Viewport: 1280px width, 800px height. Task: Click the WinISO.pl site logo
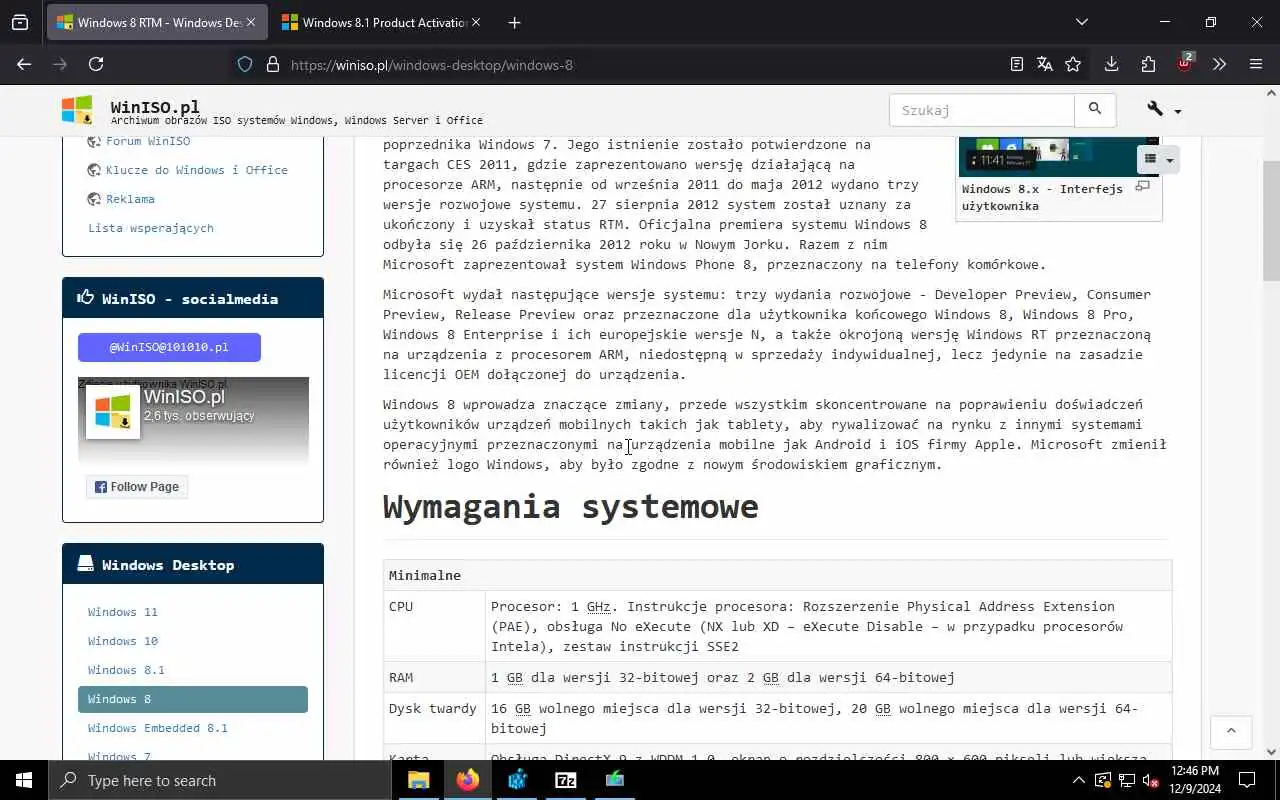(76, 110)
